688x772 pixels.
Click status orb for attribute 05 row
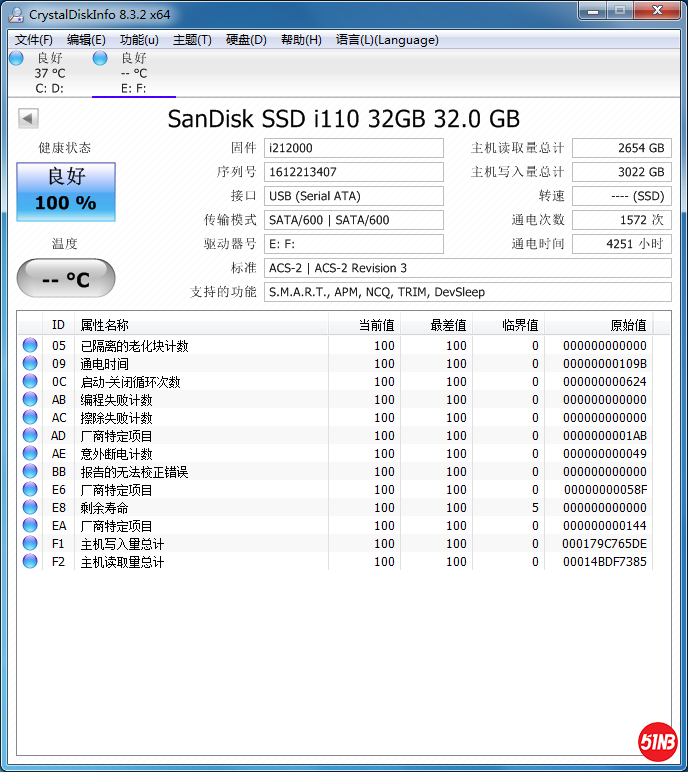tap(30, 346)
